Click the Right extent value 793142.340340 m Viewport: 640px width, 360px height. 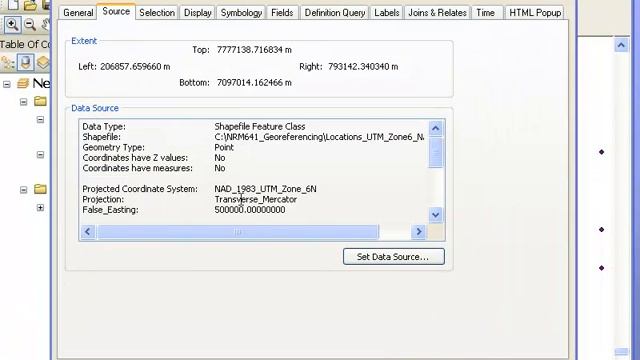click(x=363, y=67)
